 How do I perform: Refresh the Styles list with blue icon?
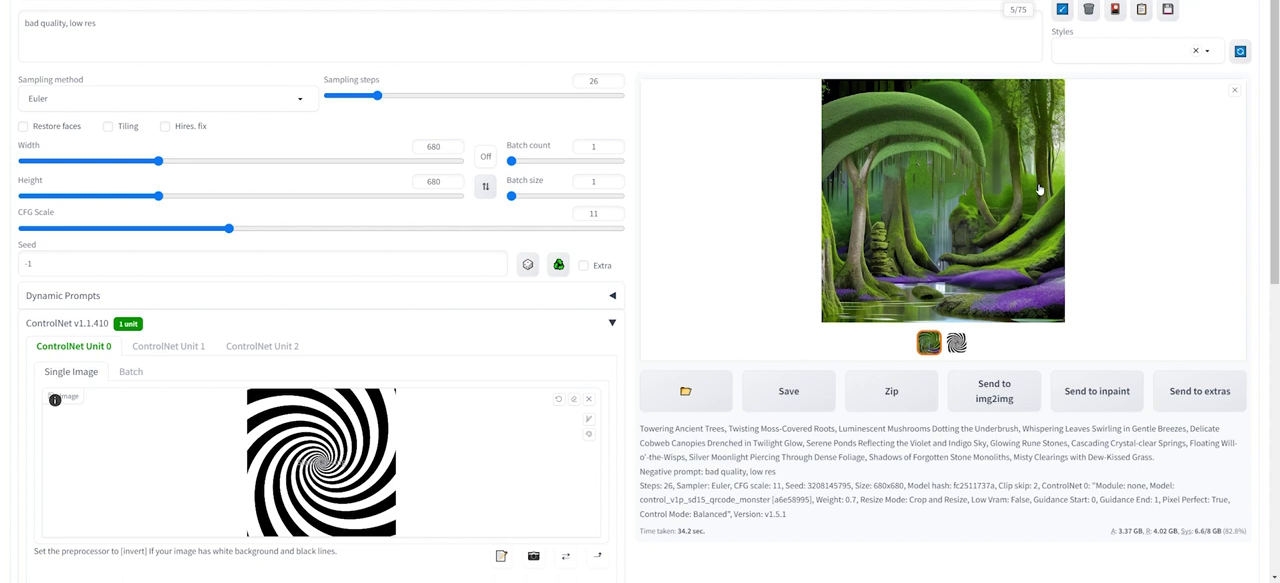[x=1240, y=51]
